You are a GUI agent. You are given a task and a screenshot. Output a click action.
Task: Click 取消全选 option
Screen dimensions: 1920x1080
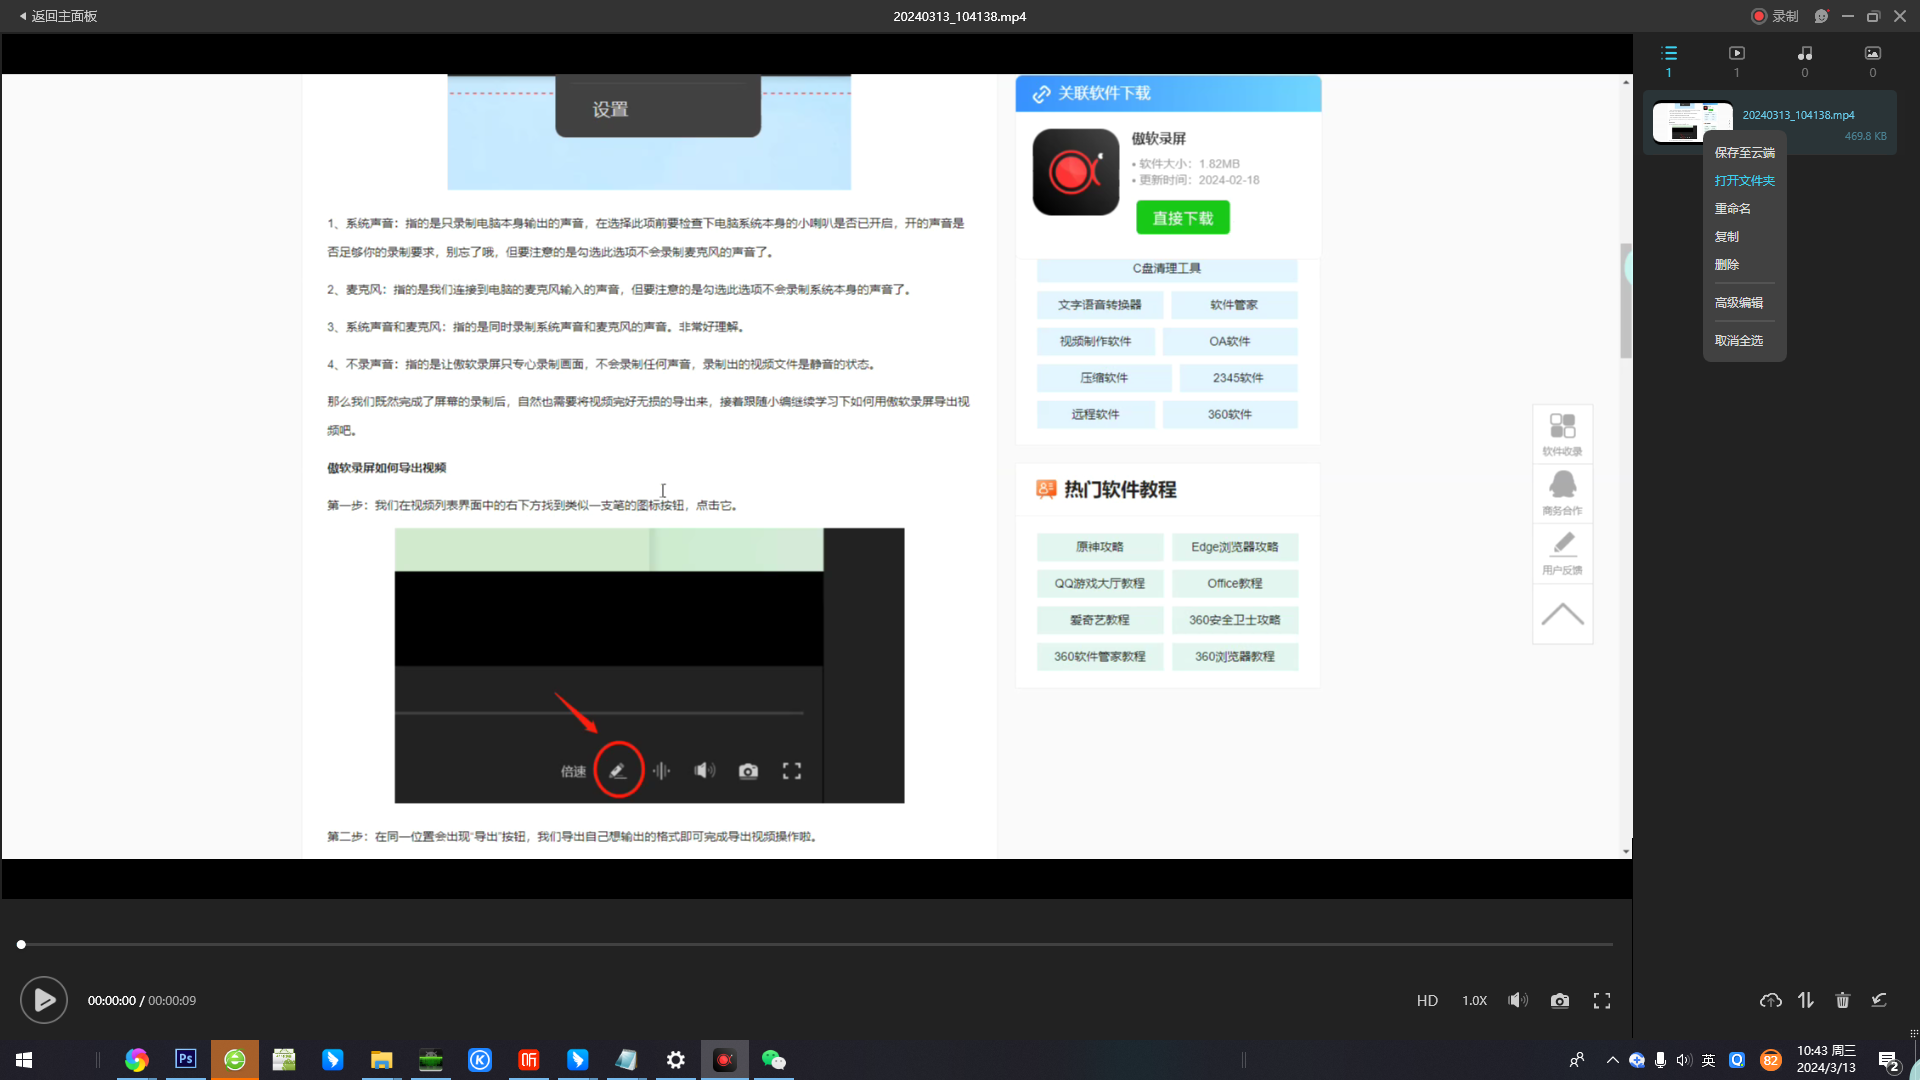coord(1738,341)
